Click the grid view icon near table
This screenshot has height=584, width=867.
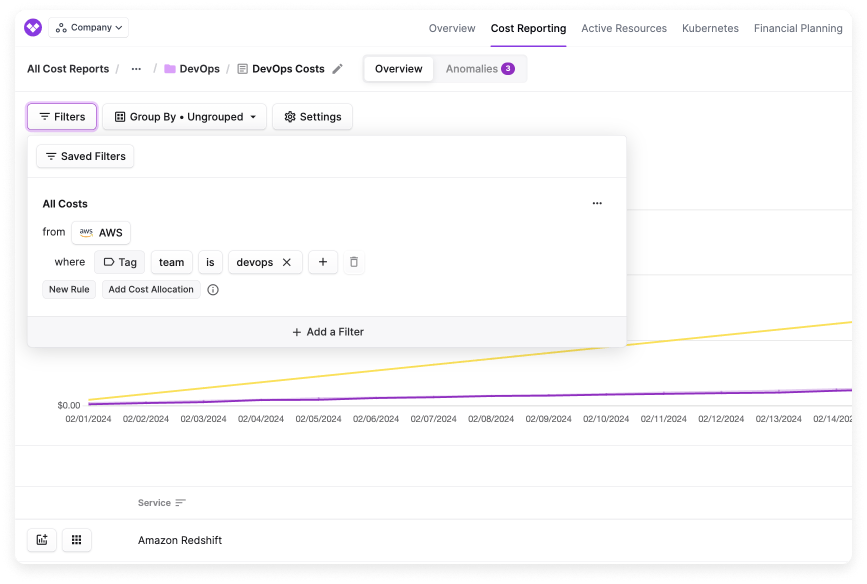(77, 539)
